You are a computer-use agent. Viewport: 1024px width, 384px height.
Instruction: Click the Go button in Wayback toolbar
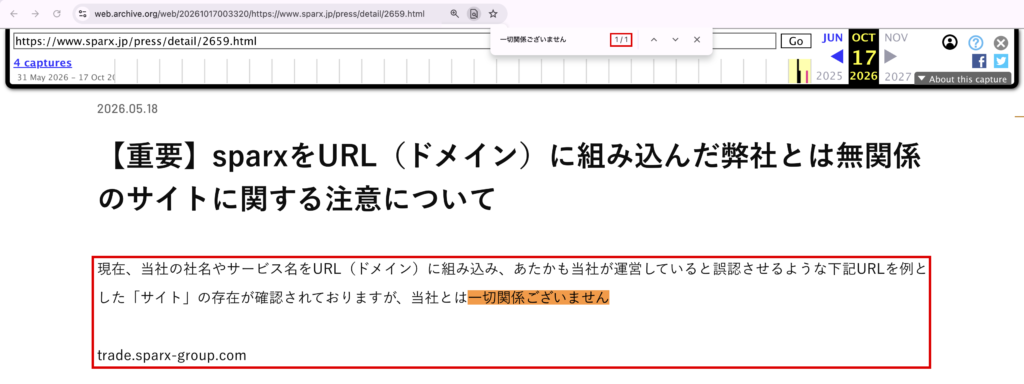click(796, 41)
